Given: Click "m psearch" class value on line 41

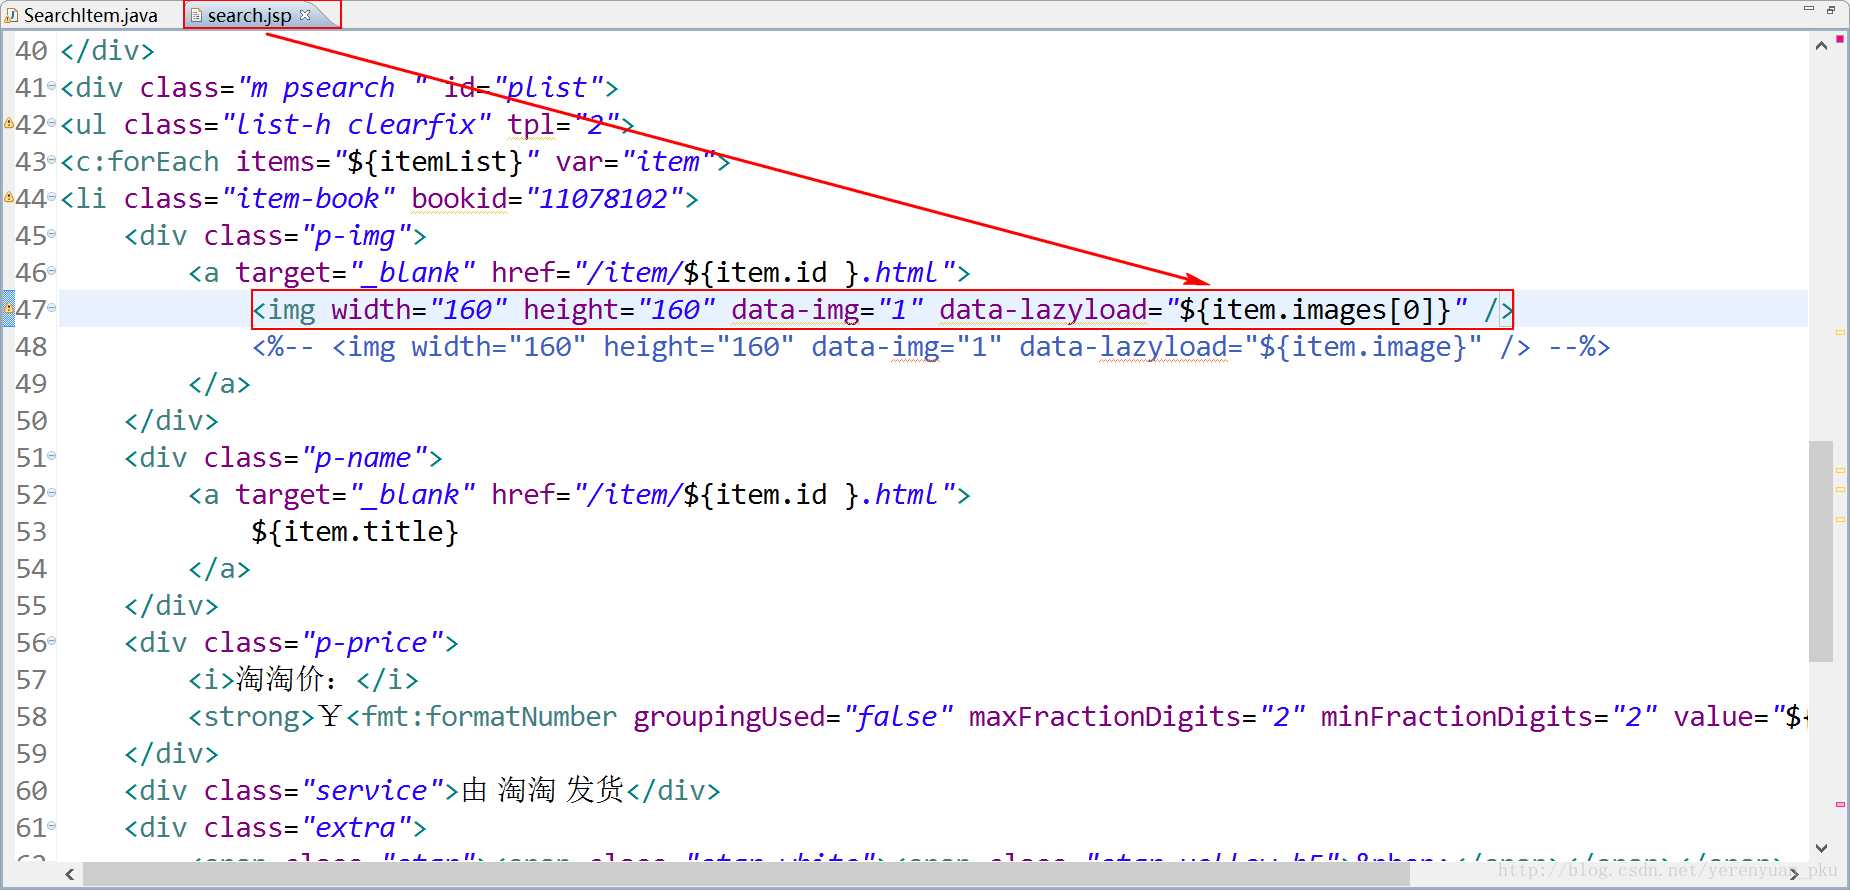Looking at the screenshot, I should tap(333, 87).
